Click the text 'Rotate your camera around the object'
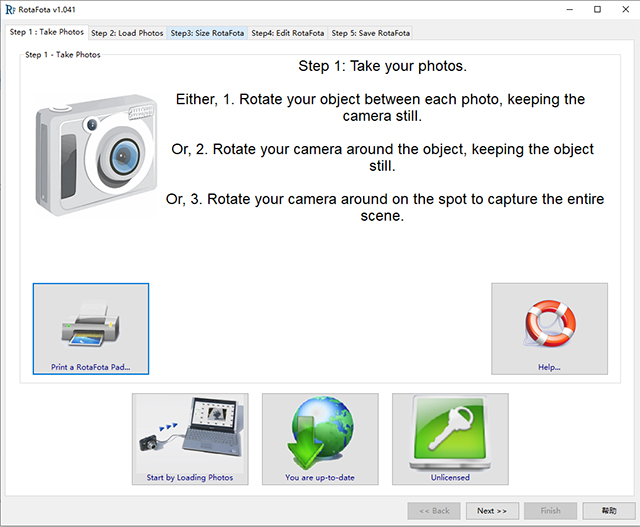Viewport: 640px width, 527px height. 339,149
